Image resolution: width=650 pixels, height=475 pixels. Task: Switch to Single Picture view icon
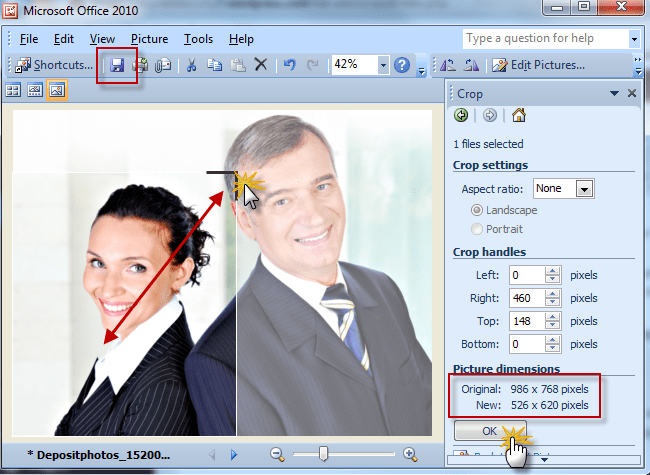[57, 90]
